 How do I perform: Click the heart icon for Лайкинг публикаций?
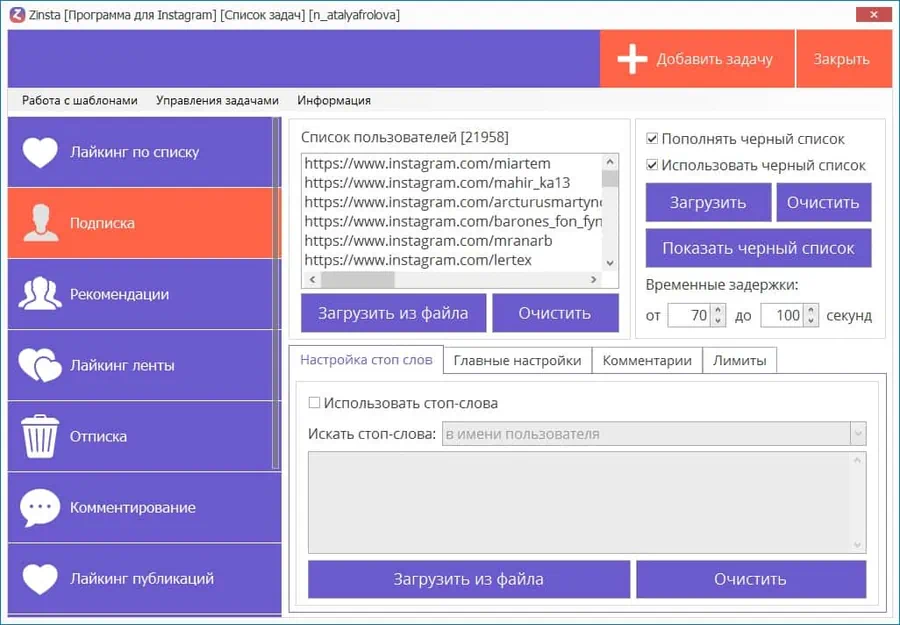(40, 579)
